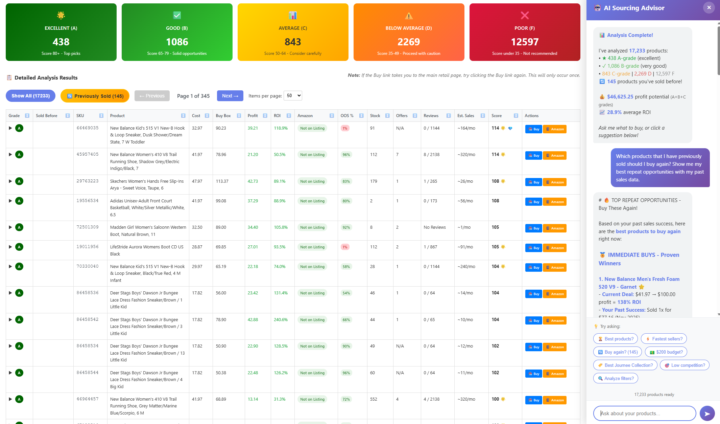Expand the row for SKU 45957405
Viewport: 720px width, 424px height.
pyautogui.click(x=10, y=154)
